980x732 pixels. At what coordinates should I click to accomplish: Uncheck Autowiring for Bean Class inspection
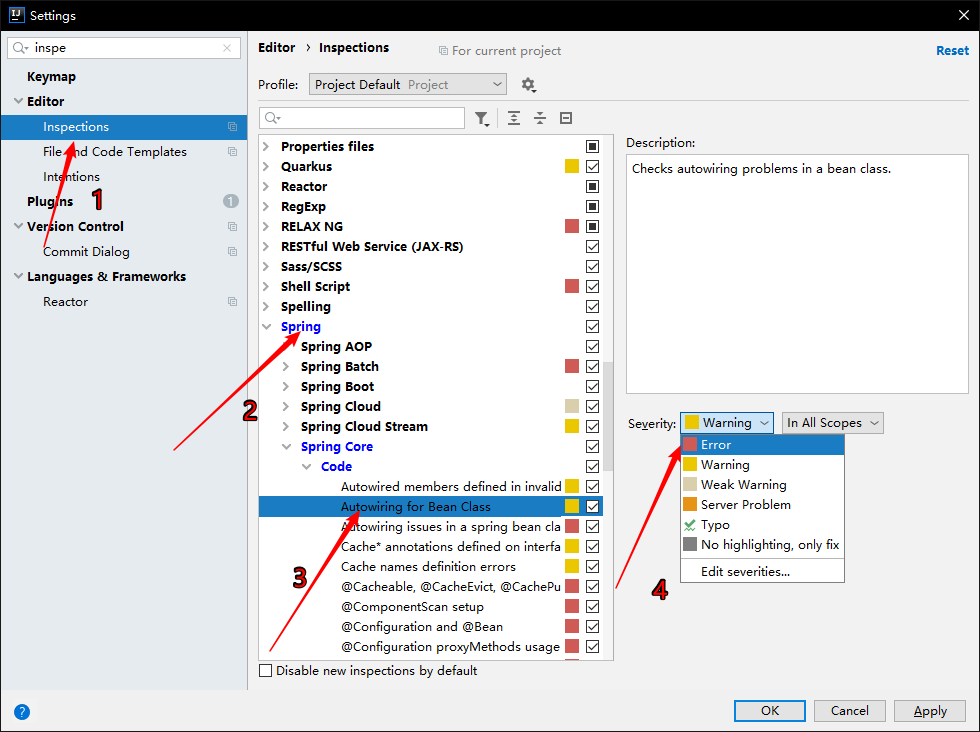(x=592, y=506)
